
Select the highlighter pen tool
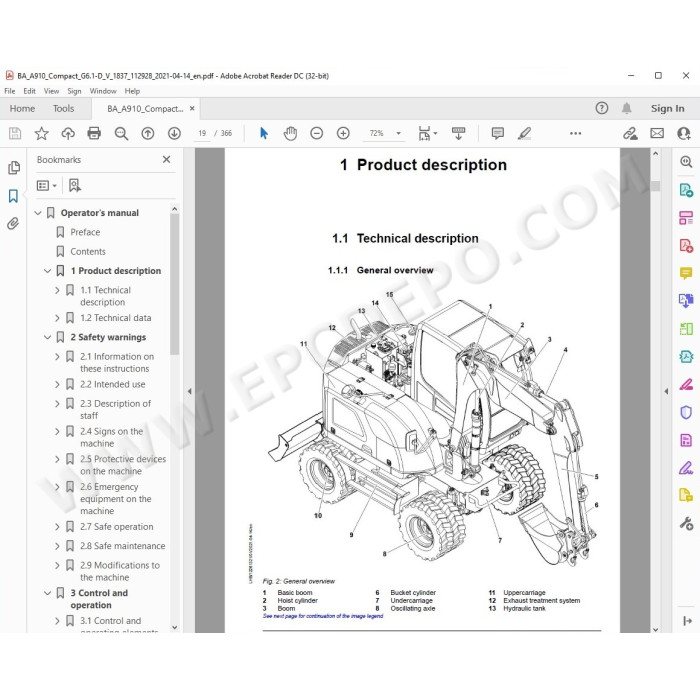(x=524, y=133)
